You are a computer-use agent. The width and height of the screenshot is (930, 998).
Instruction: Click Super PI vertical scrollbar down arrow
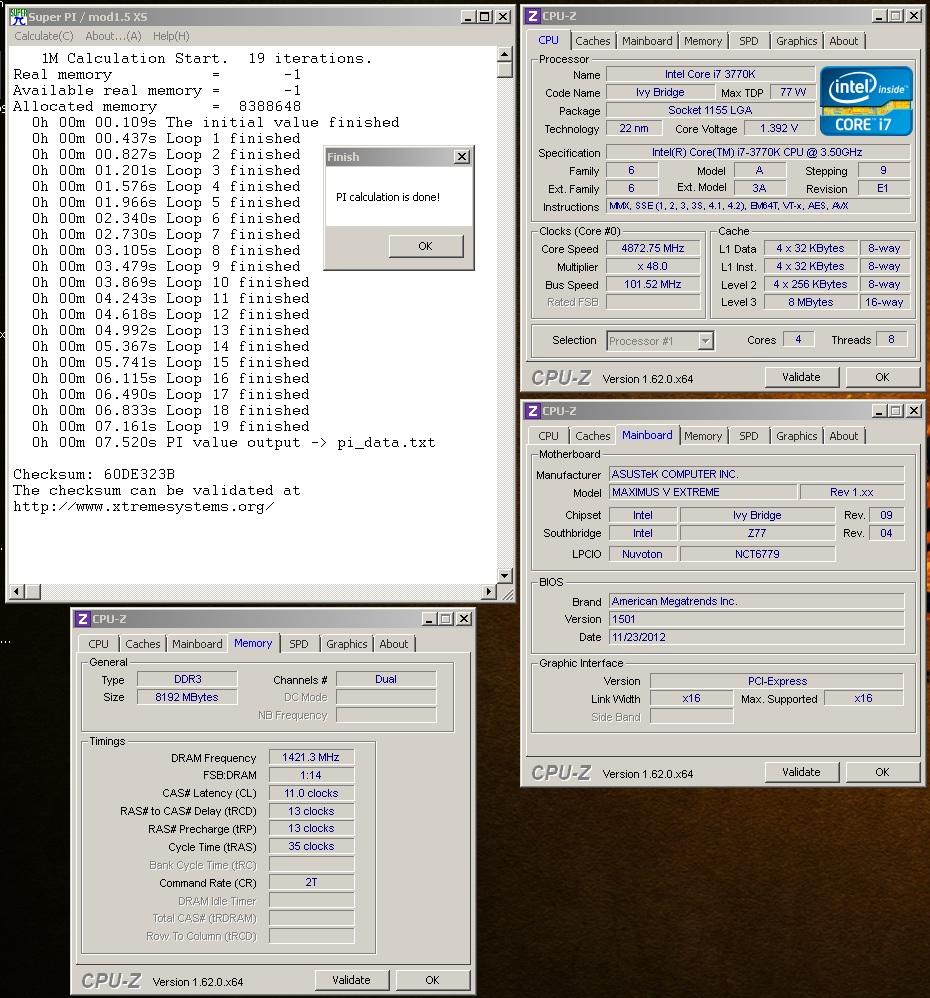505,575
